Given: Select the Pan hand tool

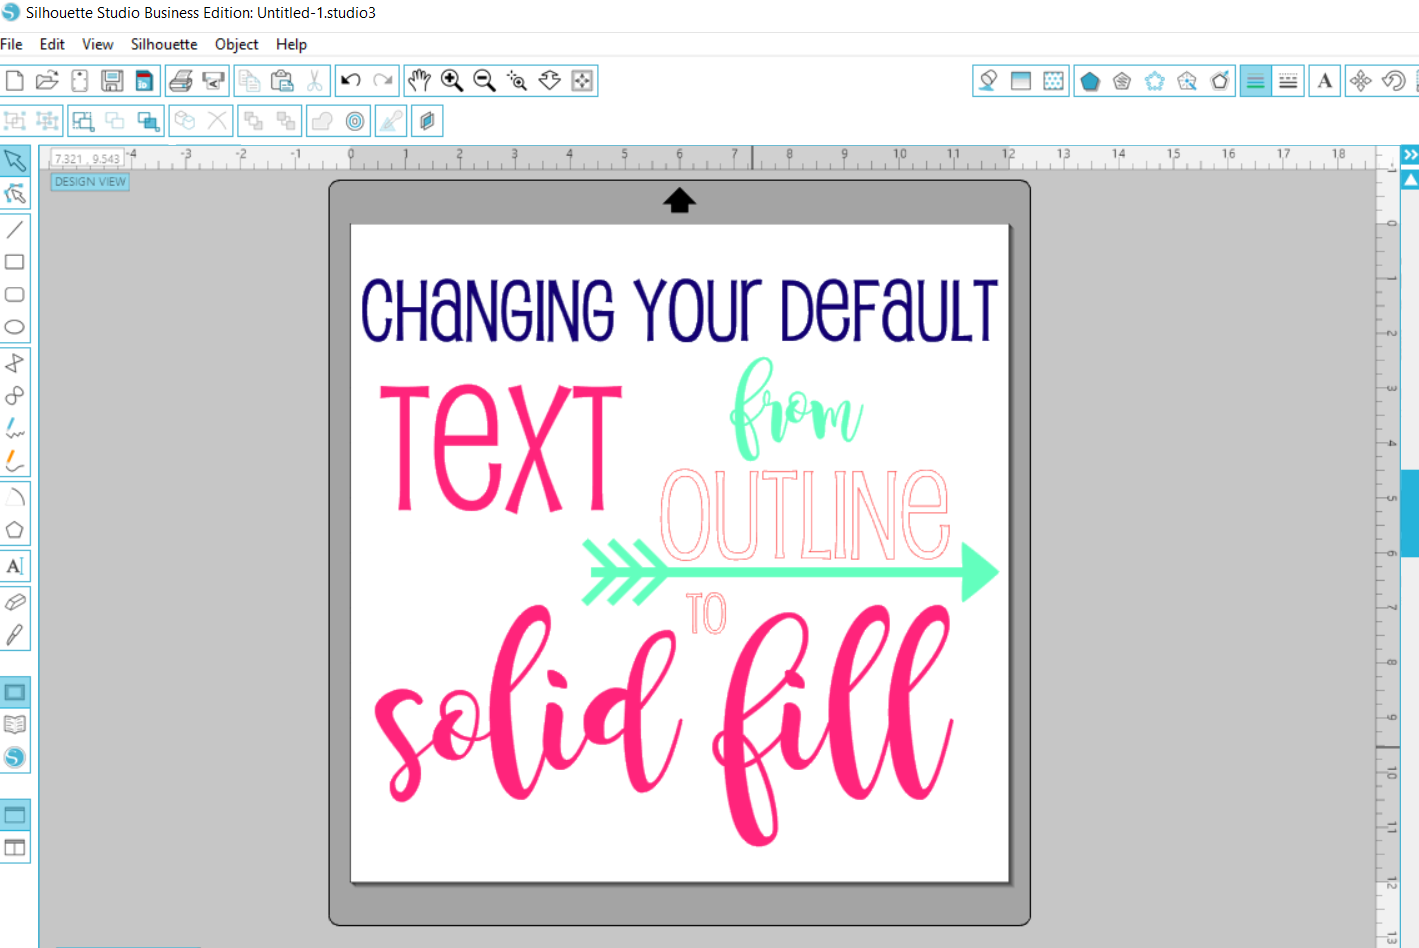Looking at the screenshot, I should 419,81.
